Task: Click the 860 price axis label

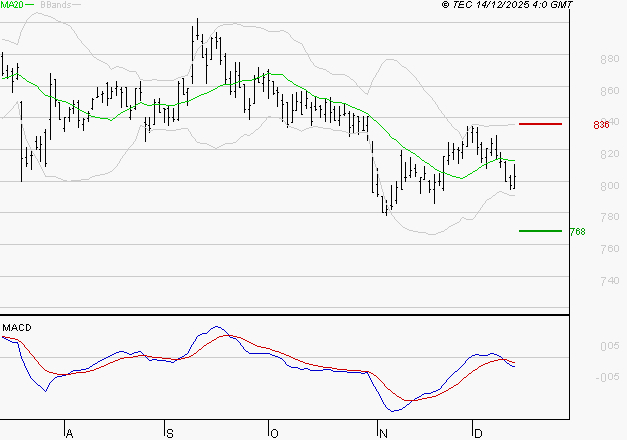Action: click(x=610, y=91)
